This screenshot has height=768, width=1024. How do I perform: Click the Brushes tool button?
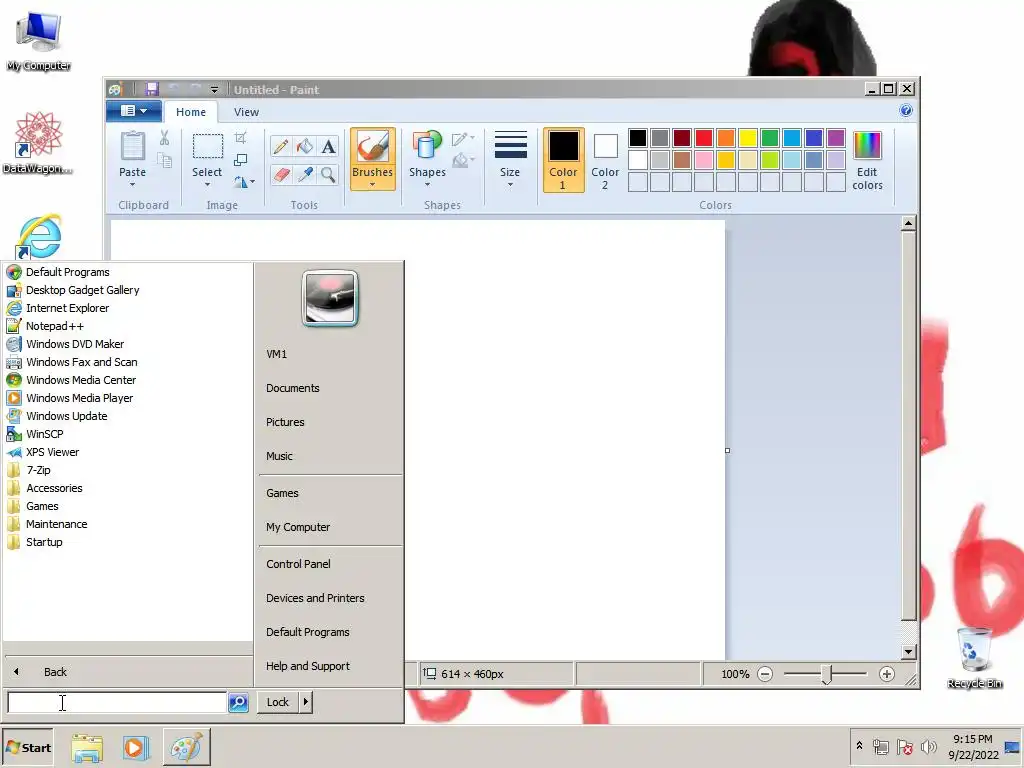(372, 159)
